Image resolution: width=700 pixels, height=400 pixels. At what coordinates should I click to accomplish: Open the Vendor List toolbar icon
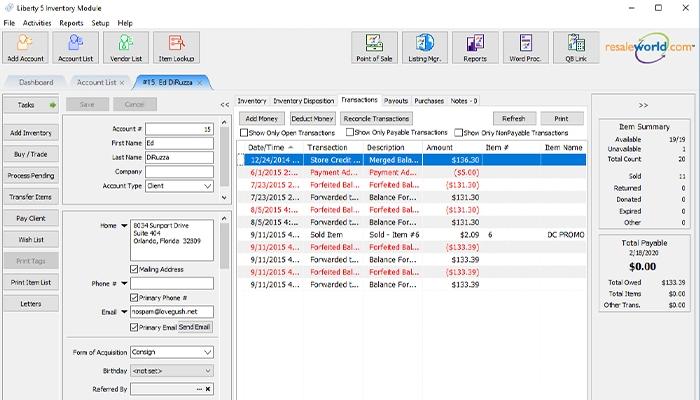pyautogui.click(x=126, y=47)
